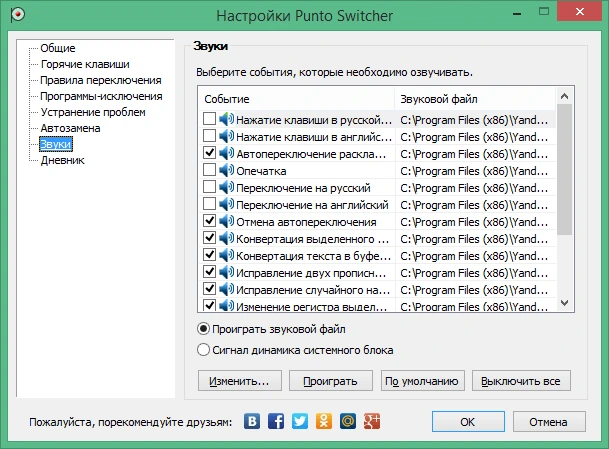Click the Событие column header
The height and width of the screenshot is (449, 609).
[x=297, y=99]
